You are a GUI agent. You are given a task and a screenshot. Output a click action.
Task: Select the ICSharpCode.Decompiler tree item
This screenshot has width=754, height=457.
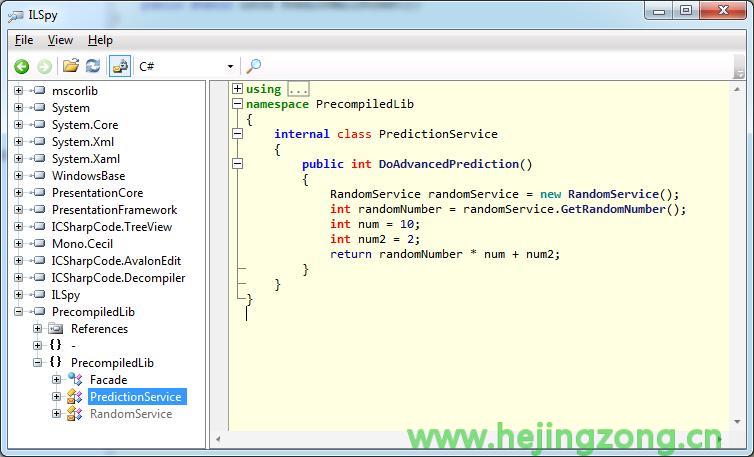click(118, 278)
